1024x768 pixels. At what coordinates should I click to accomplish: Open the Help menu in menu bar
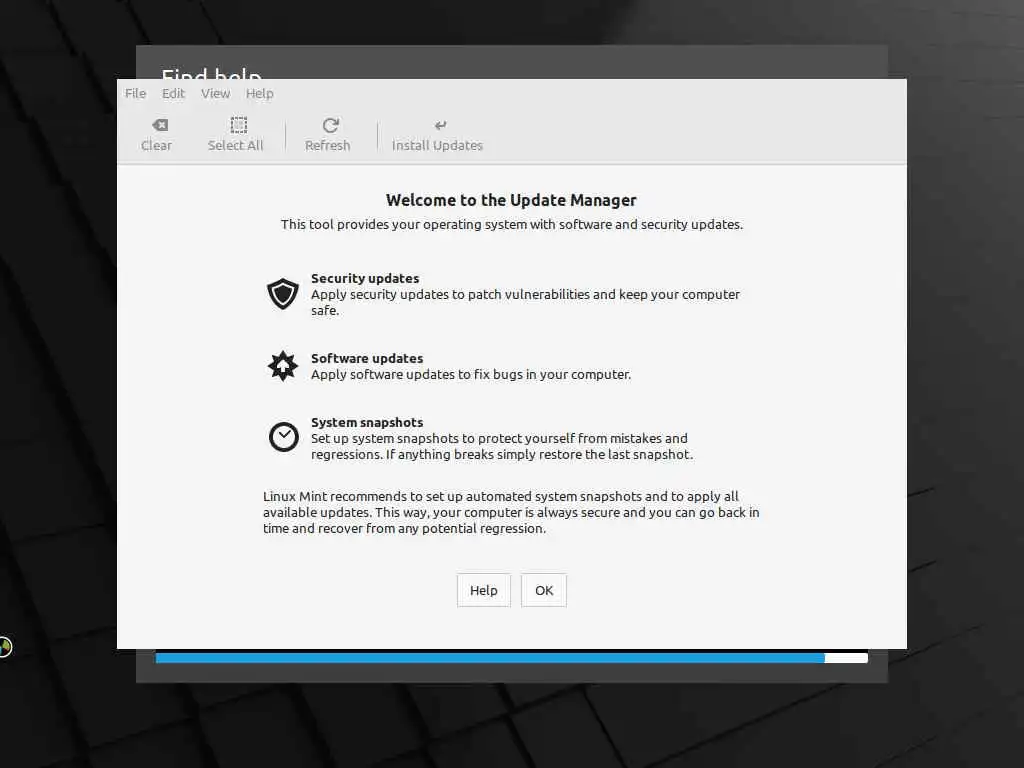tap(259, 93)
